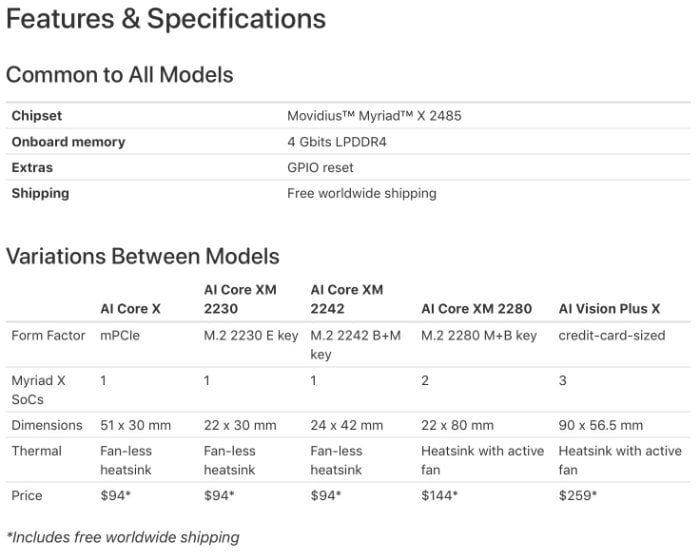The width and height of the screenshot is (700, 560).
Task: Select the 4 Gbits LPDDR4 text
Action: coord(337,142)
